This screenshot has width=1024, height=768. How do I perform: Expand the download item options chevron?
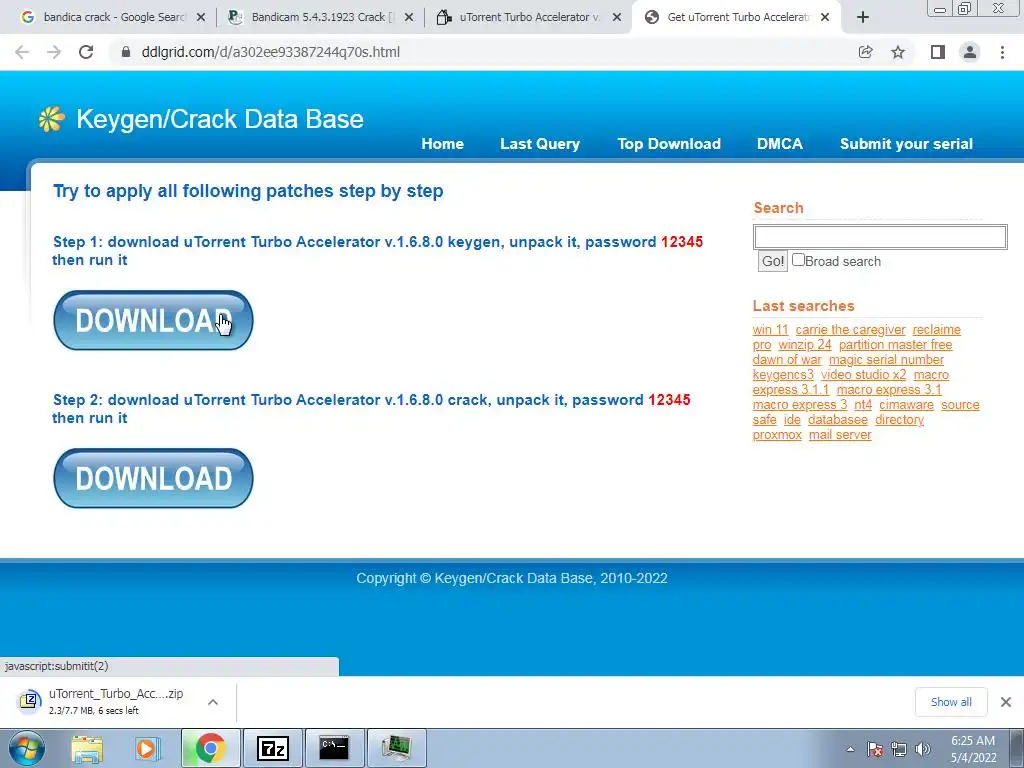213,702
